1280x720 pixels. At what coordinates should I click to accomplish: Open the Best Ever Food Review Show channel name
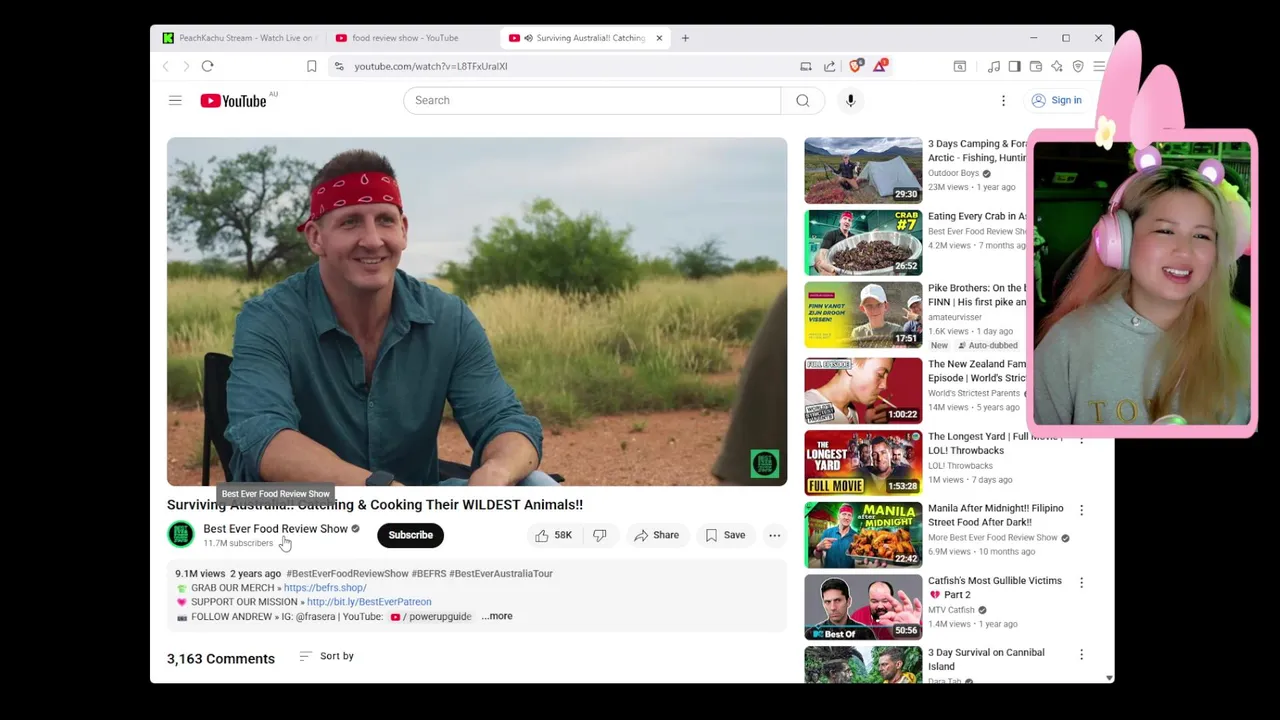pyautogui.click(x=275, y=529)
